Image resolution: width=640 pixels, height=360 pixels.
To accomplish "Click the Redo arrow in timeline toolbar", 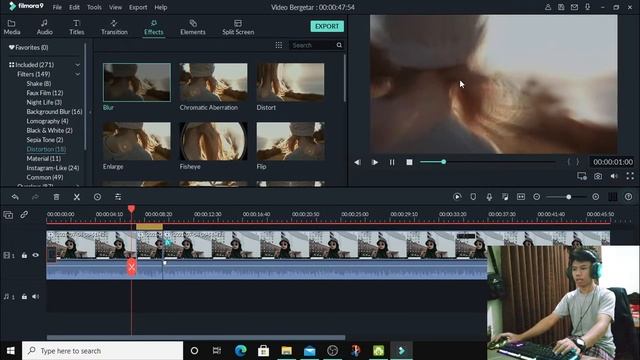I will tap(36, 197).
